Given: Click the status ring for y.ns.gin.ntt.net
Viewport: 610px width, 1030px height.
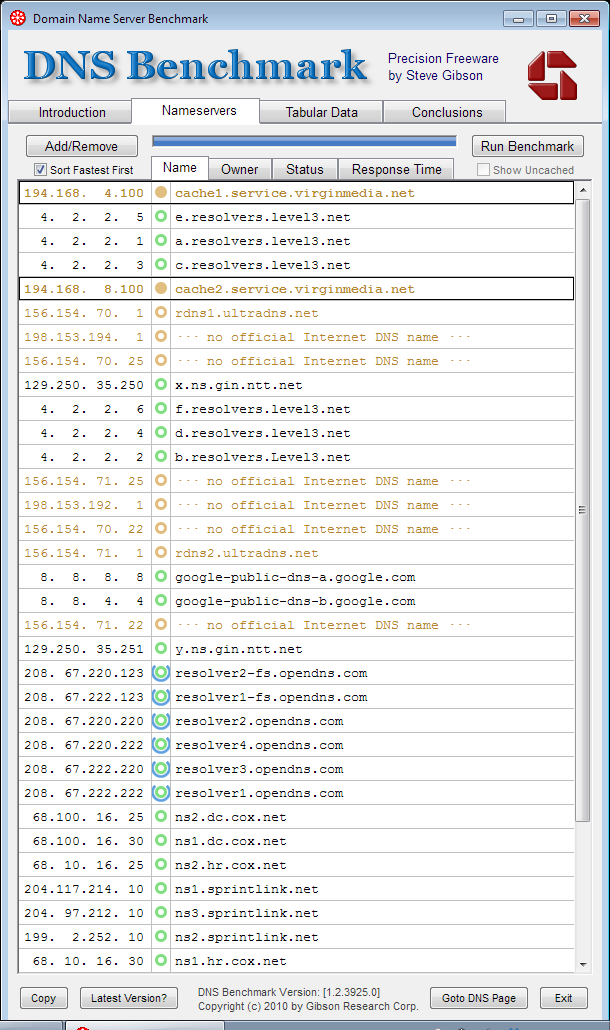Looking at the screenshot, I should click(x=161, y=648).
